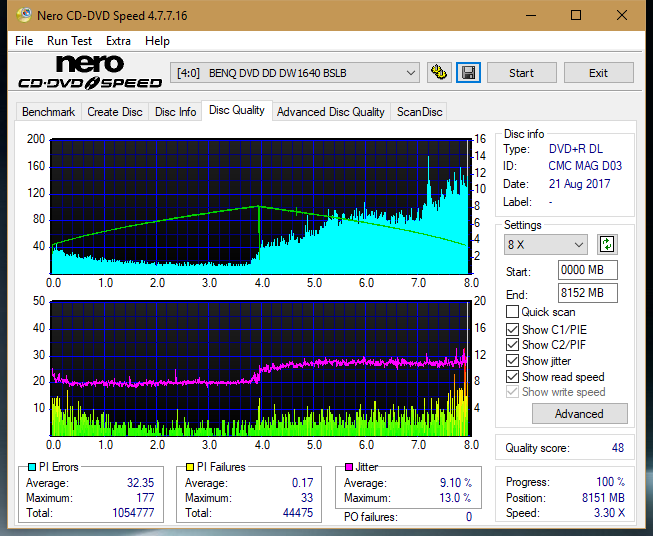Screen dimensions: 653x536
Task: Click the Jitter average 9.10 %
Action: click(456, 483)
